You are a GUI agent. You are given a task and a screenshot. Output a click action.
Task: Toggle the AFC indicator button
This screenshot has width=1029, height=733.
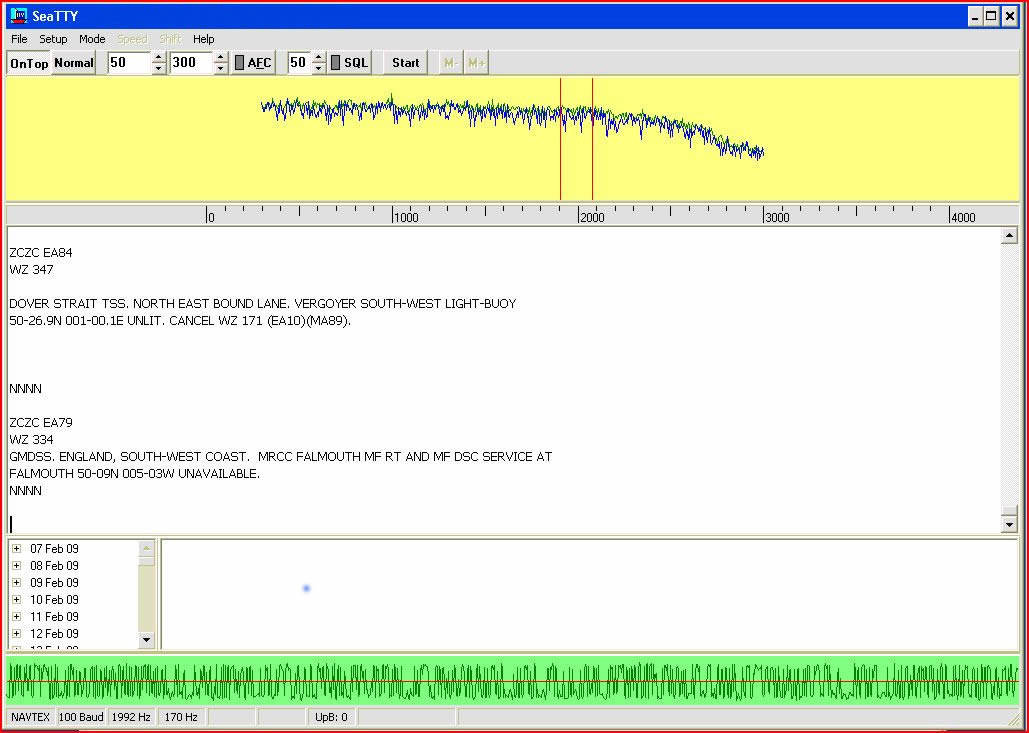point(253,63)
